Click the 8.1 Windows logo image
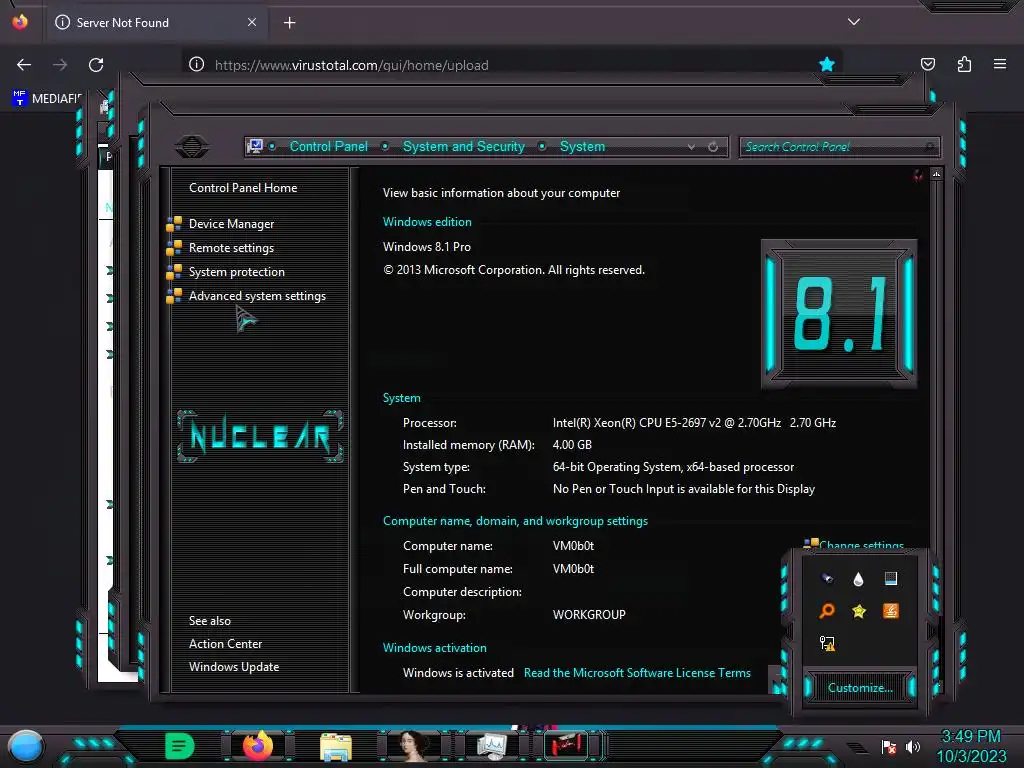The image size is (1024, 768). pos(839,314)
